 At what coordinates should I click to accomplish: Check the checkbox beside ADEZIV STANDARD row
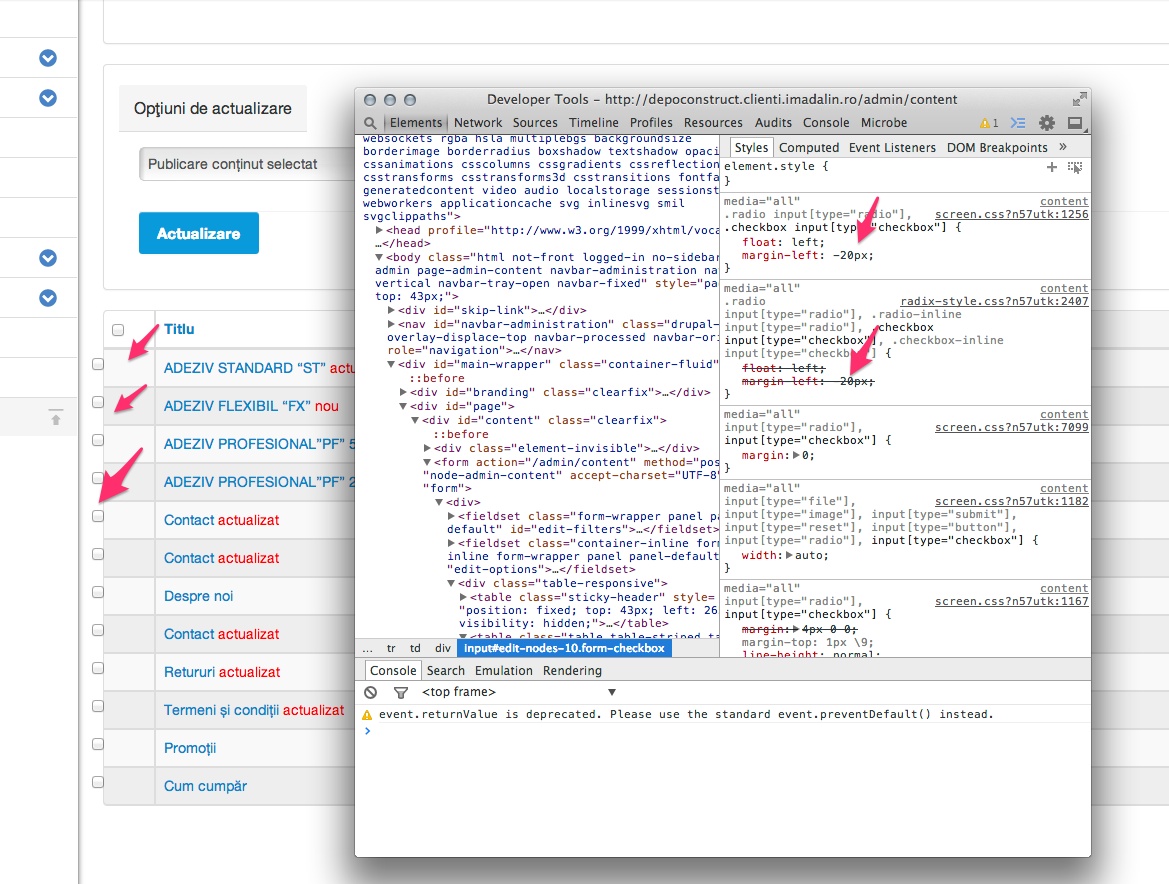tap(97, 363)
